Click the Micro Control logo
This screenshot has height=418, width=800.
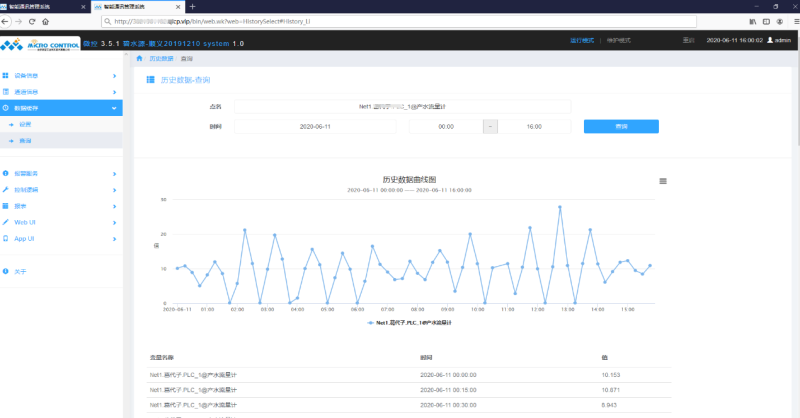40,44
